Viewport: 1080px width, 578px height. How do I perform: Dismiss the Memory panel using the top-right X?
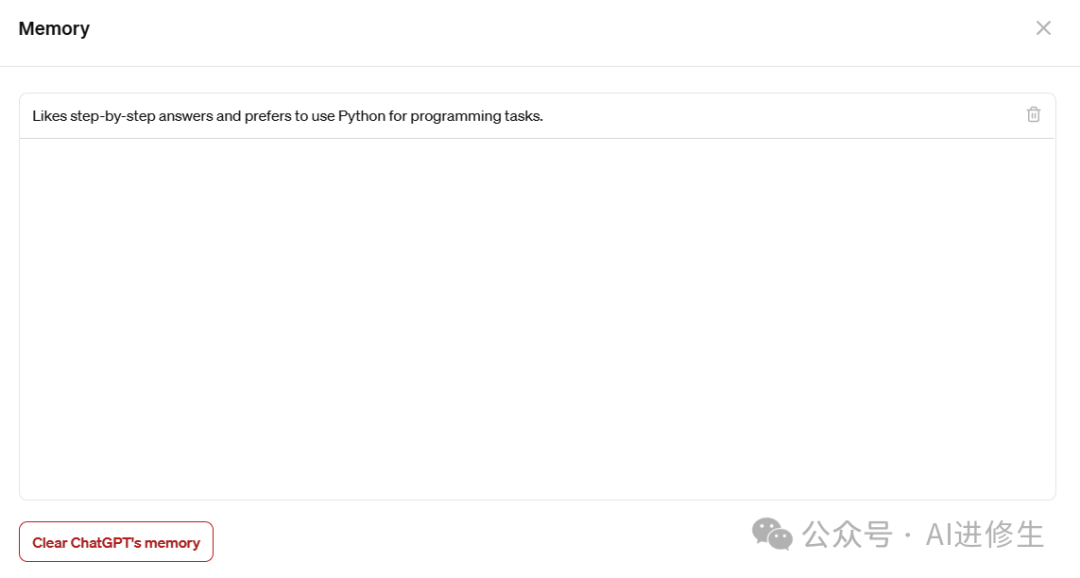1043,28
